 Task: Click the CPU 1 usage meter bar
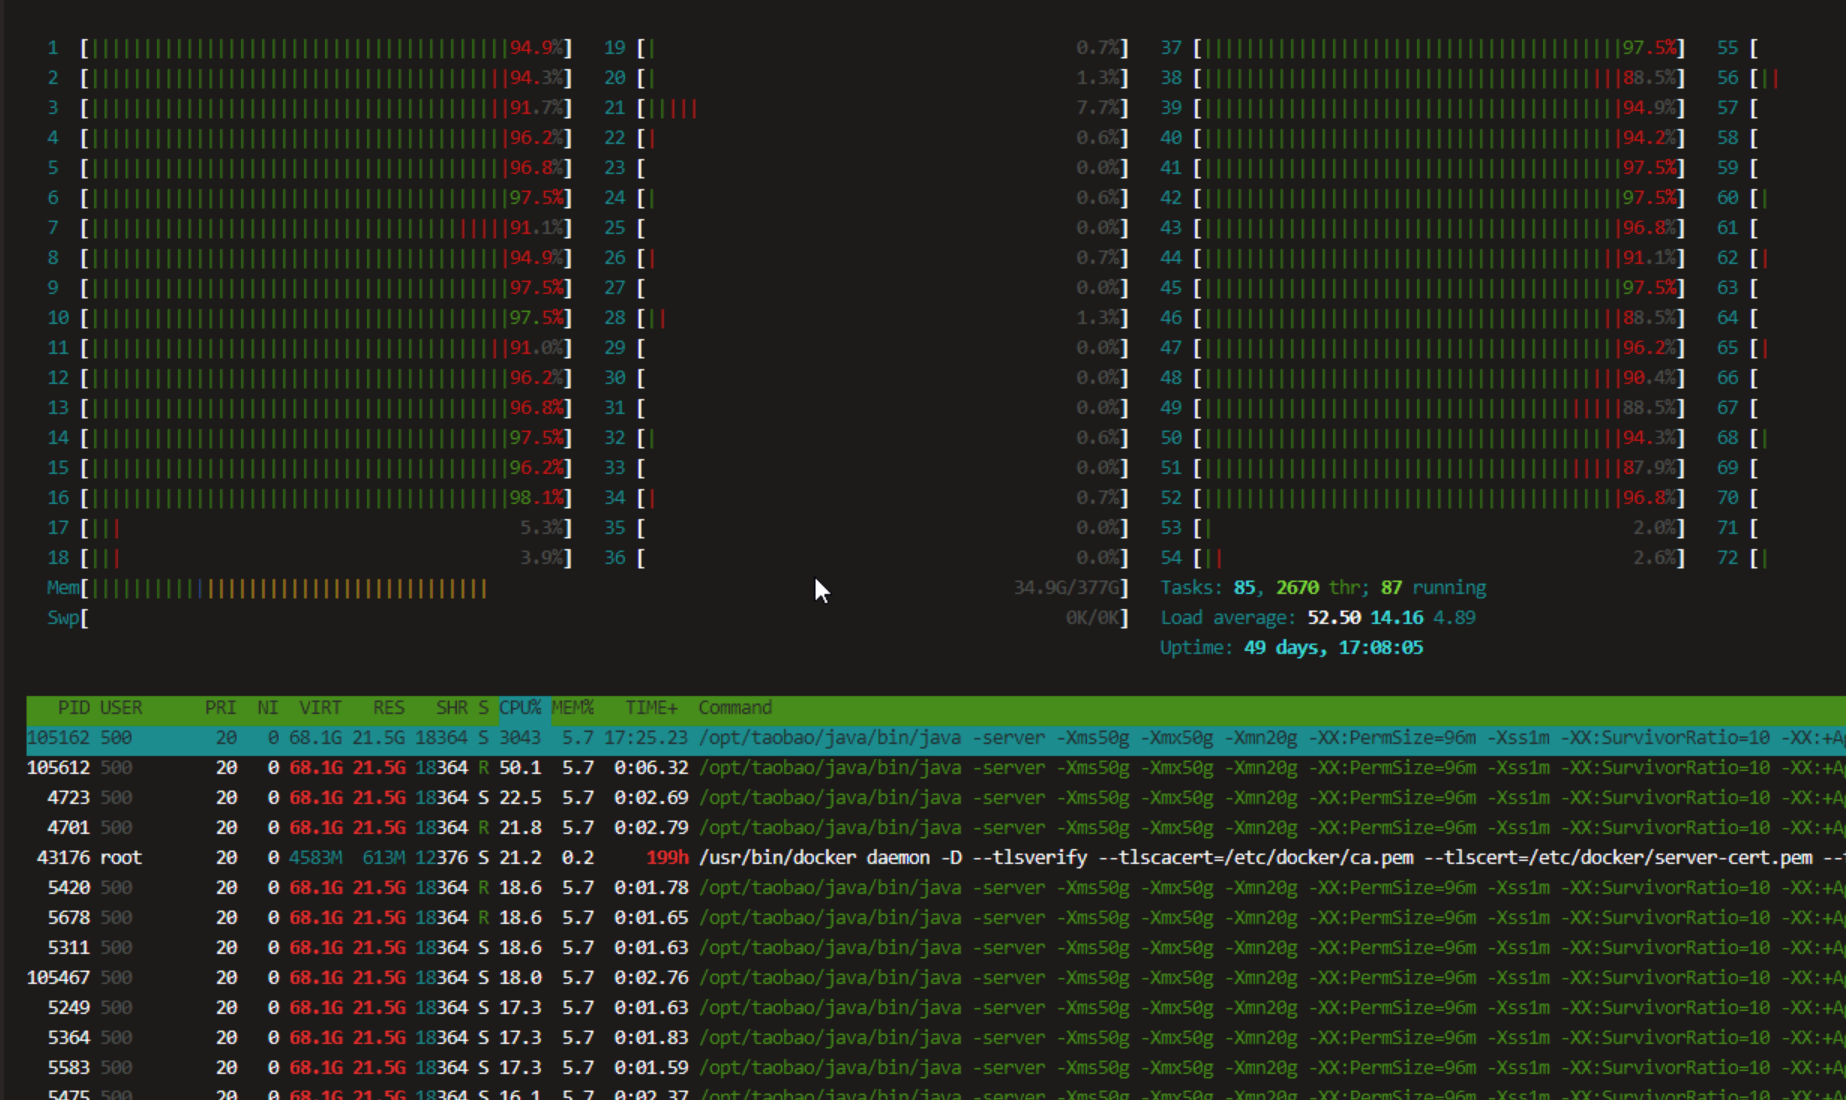pos(326,48)
